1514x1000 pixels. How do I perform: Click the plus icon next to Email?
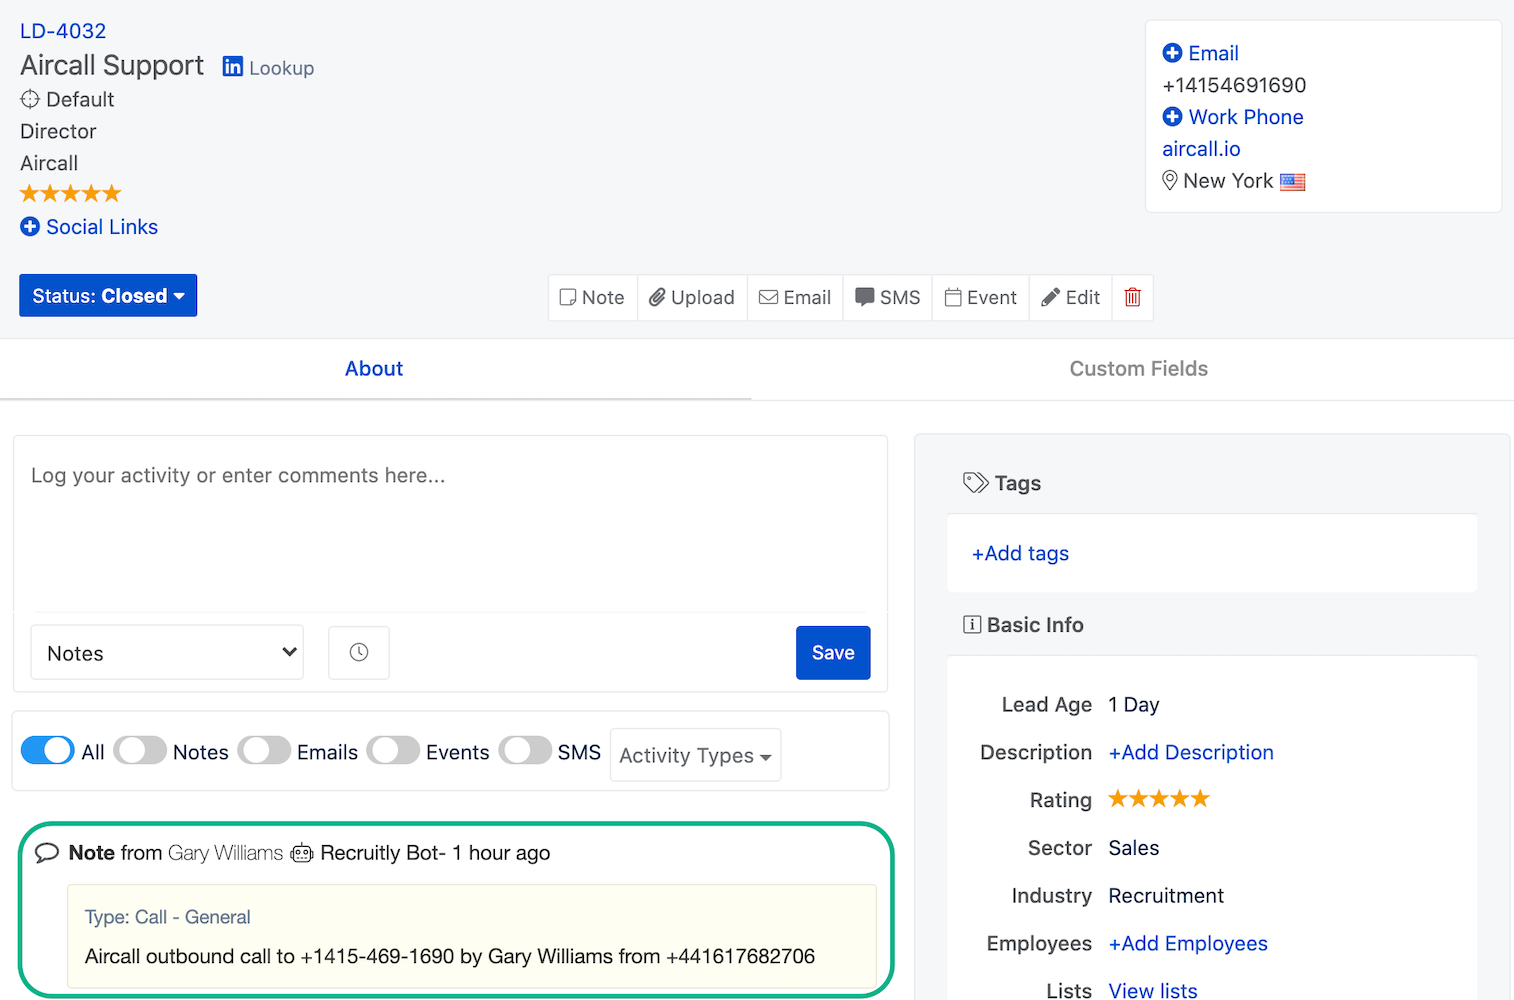coord(1172,53)
